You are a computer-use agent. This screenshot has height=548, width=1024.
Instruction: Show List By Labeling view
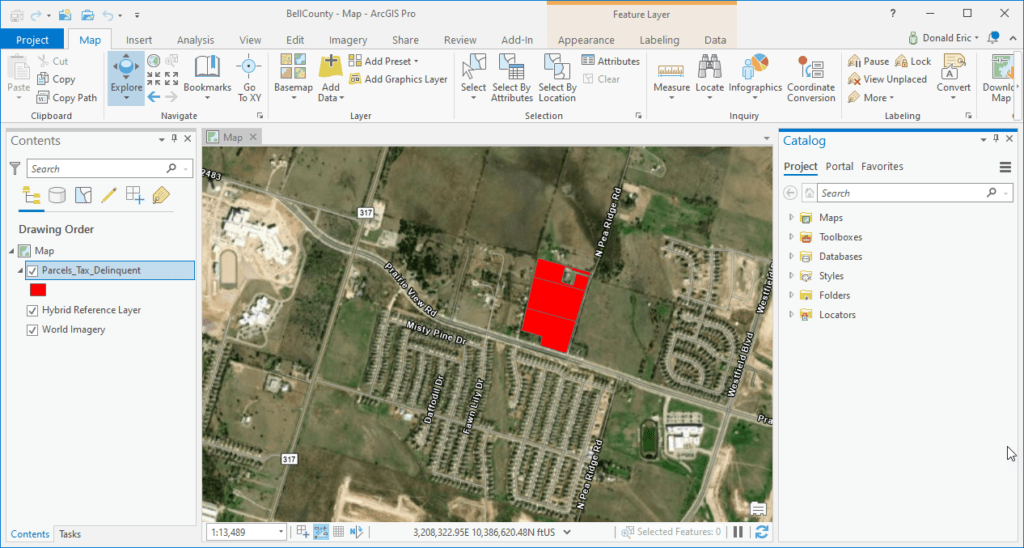[161, 195]
